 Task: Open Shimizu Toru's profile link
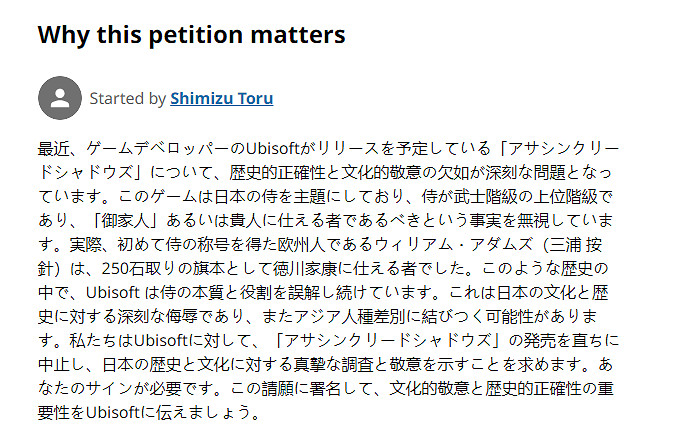pos(221,98)
